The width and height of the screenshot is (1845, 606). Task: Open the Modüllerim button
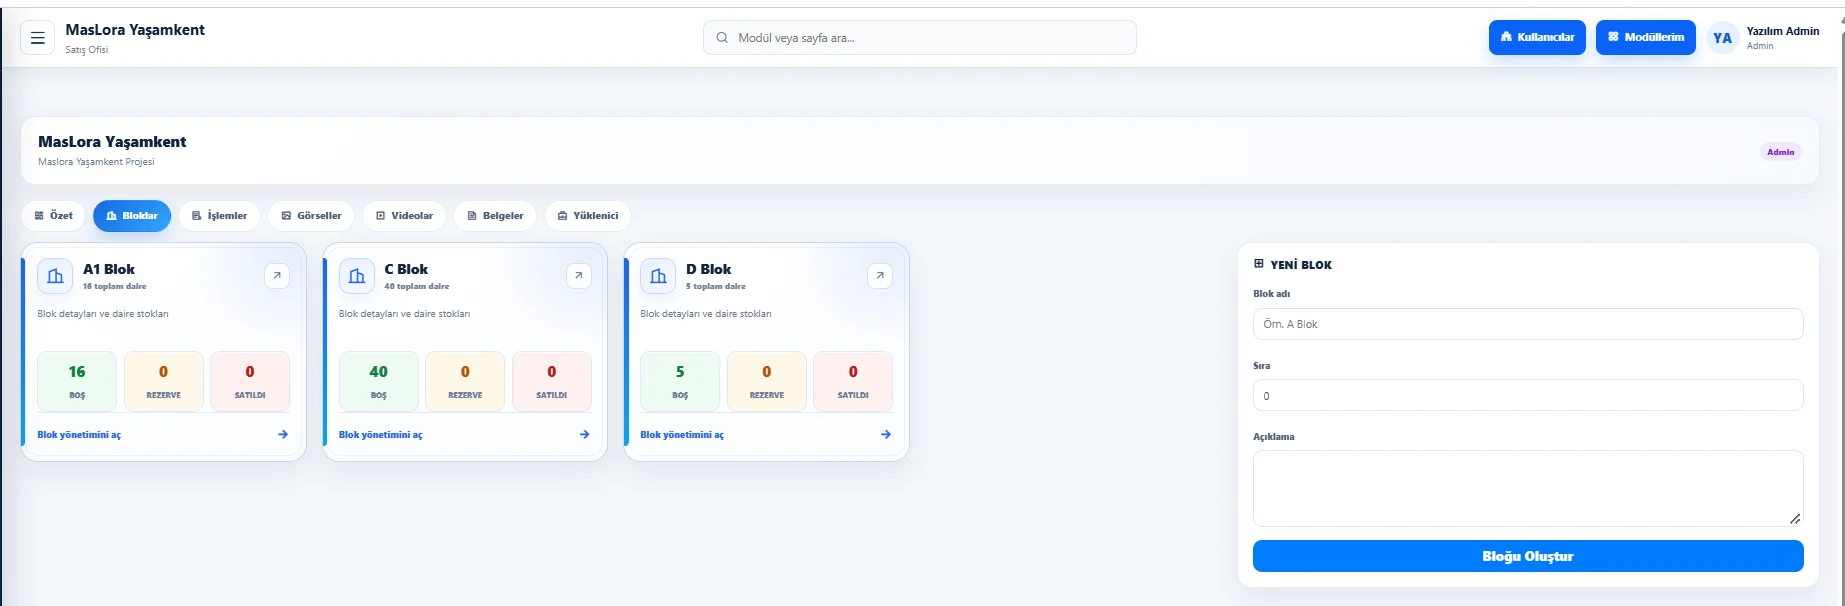1646,38
